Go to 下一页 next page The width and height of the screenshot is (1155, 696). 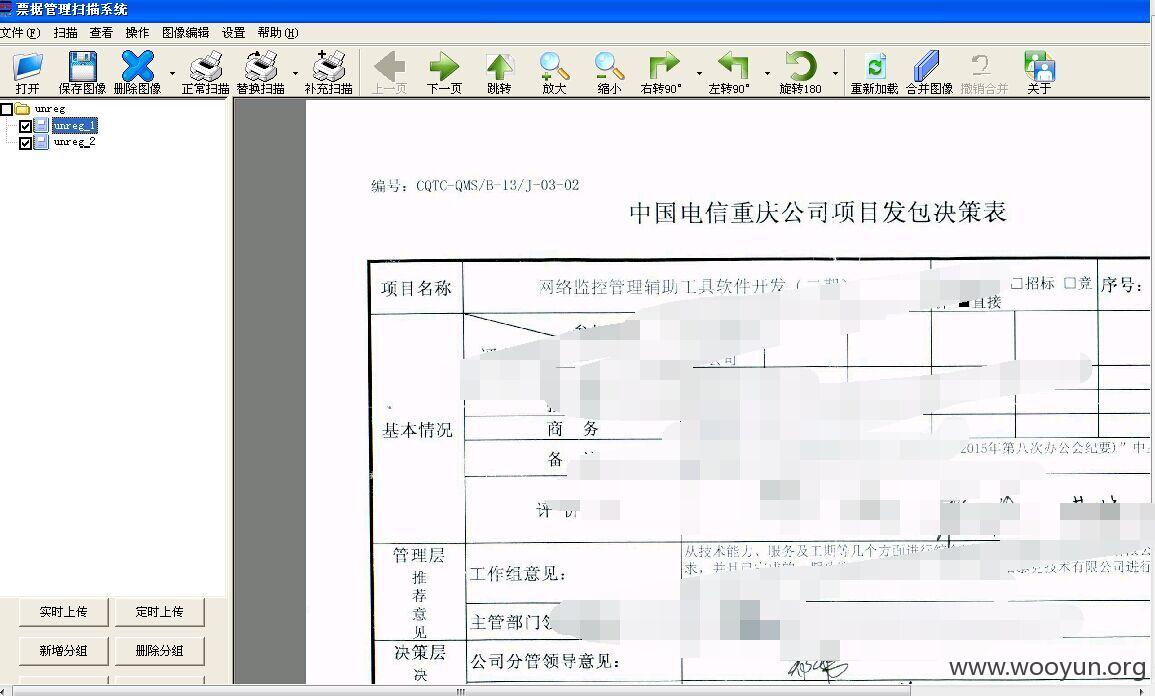coord(444,72)
